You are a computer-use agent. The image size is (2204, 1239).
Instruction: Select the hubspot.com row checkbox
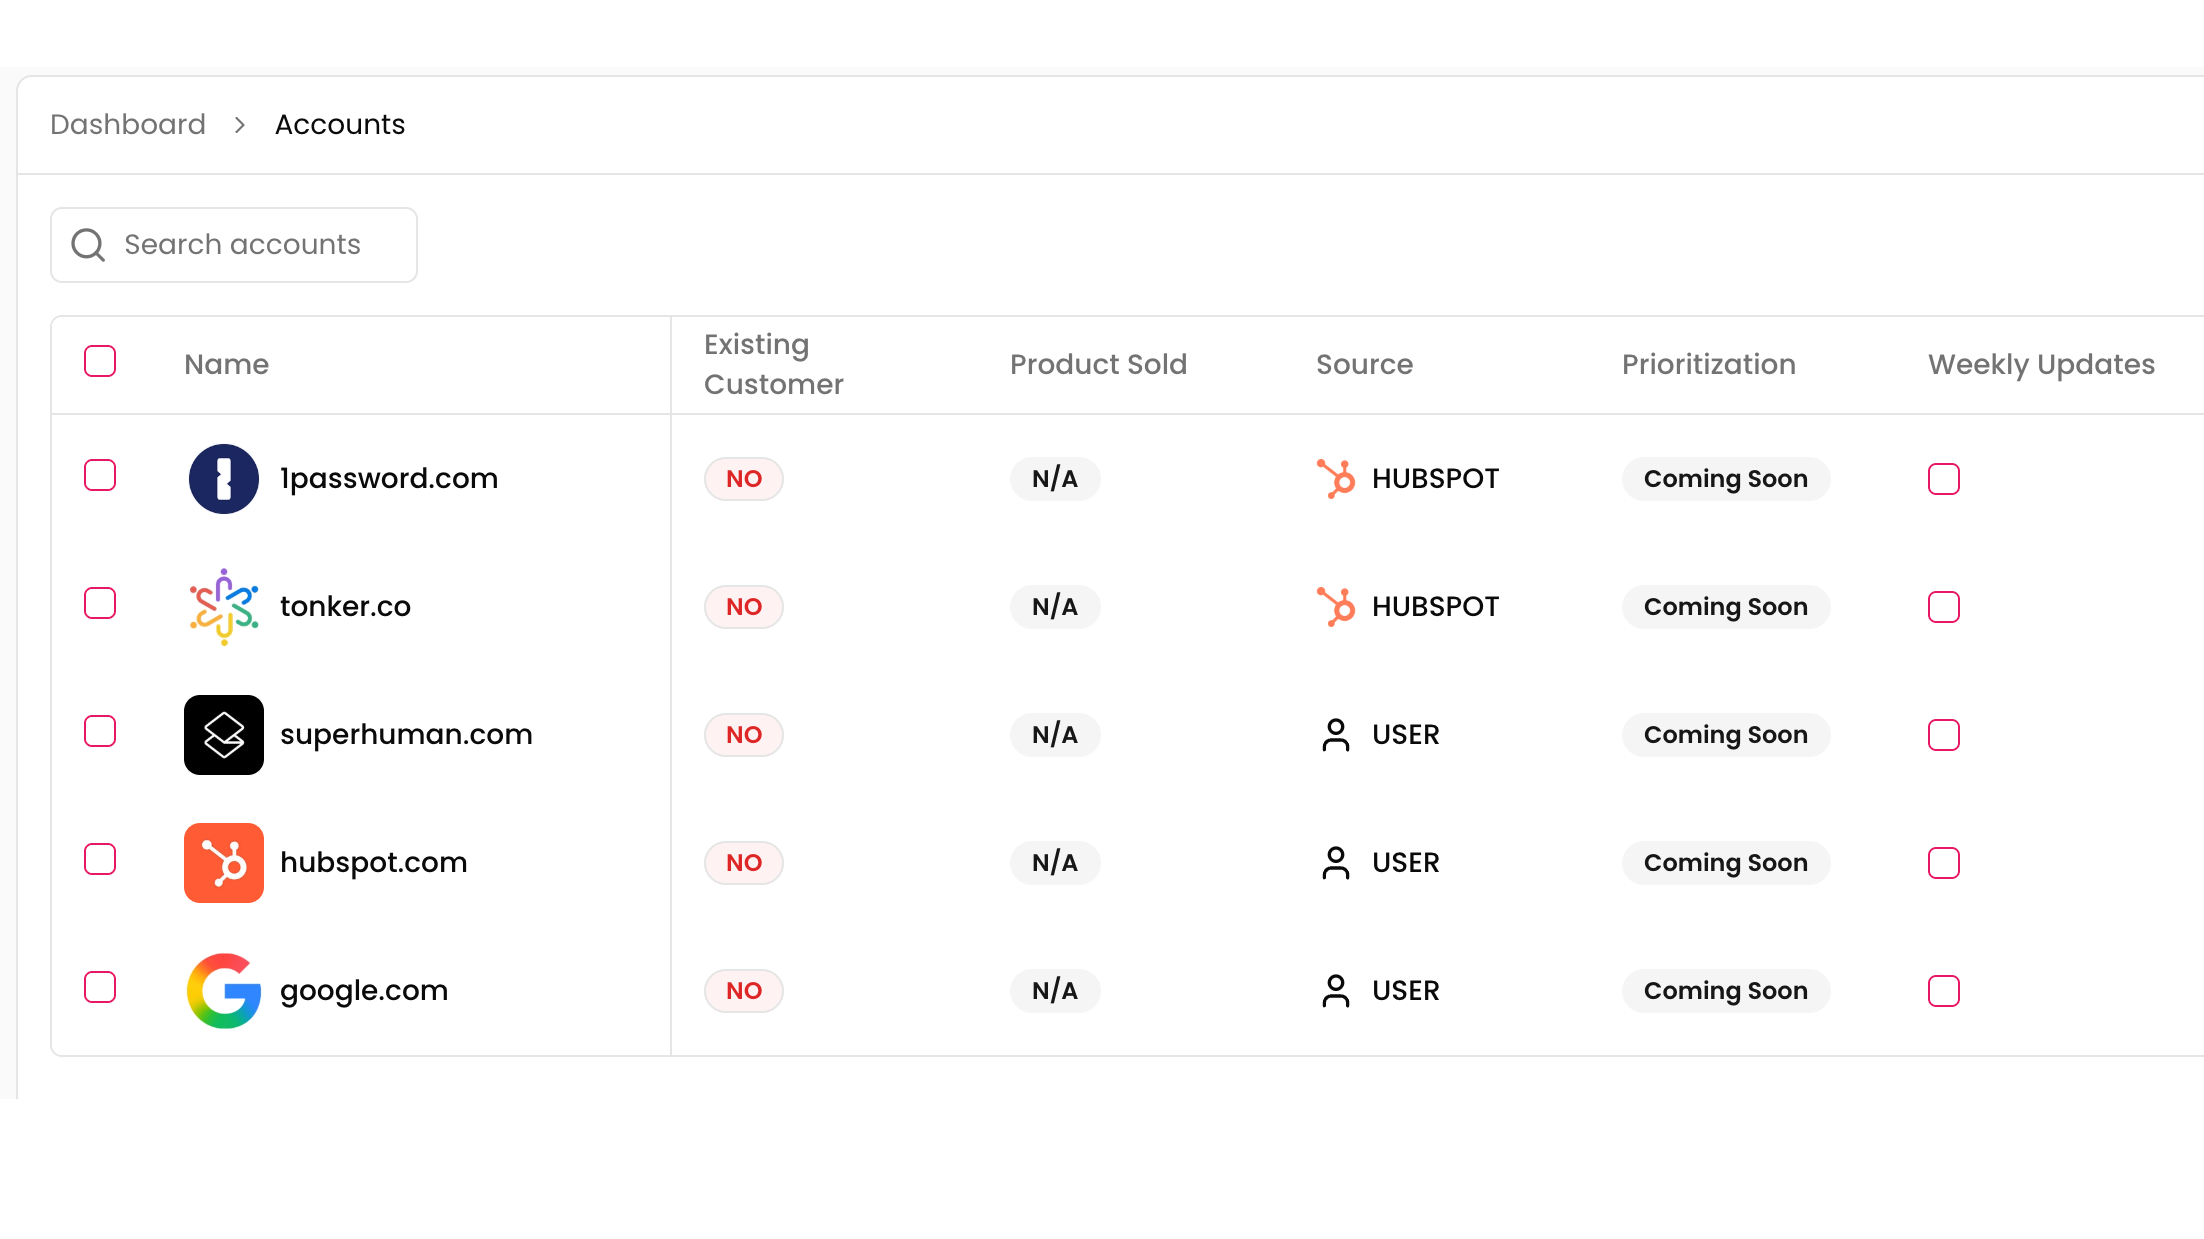(x=100, y=860)
